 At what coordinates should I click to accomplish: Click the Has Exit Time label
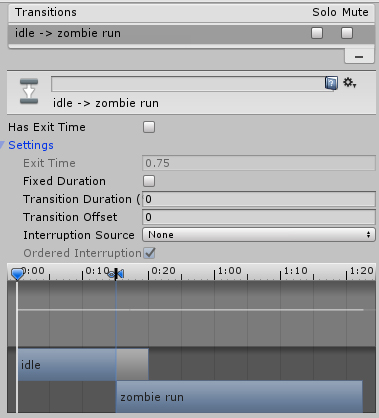click(x=47, y=127)
